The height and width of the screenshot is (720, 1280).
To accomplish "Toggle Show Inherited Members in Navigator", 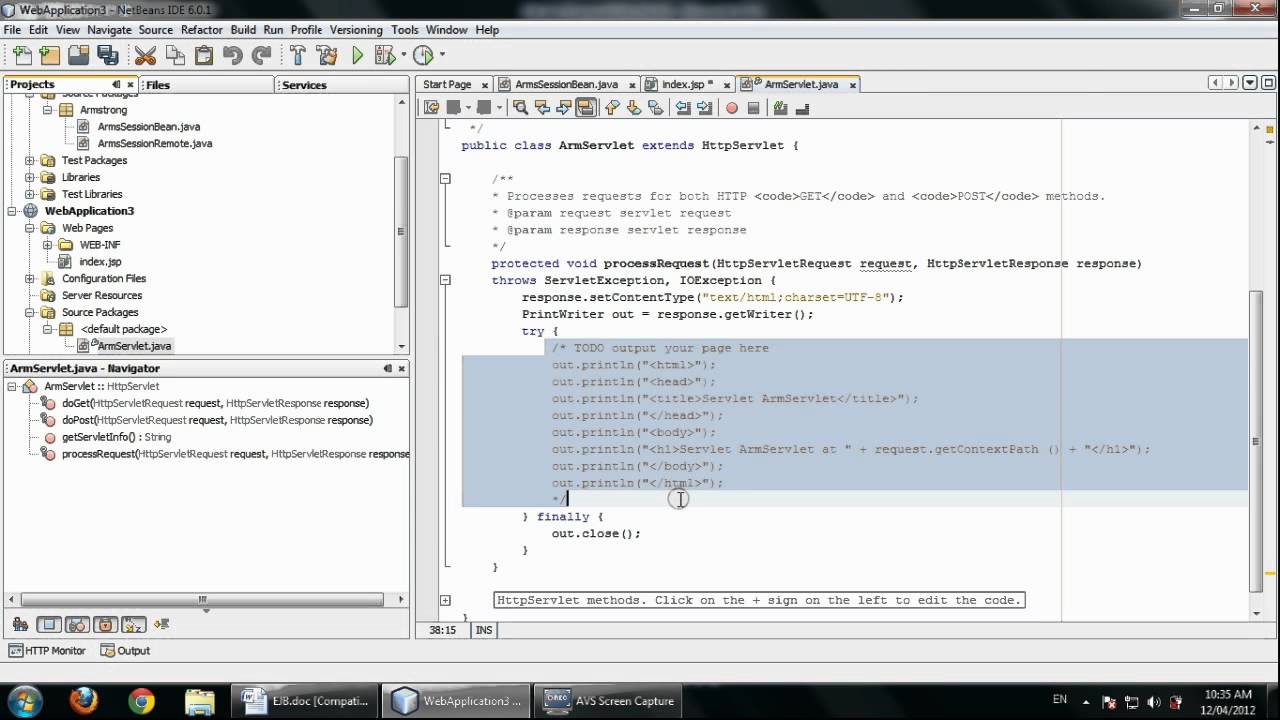I will 20,624.
